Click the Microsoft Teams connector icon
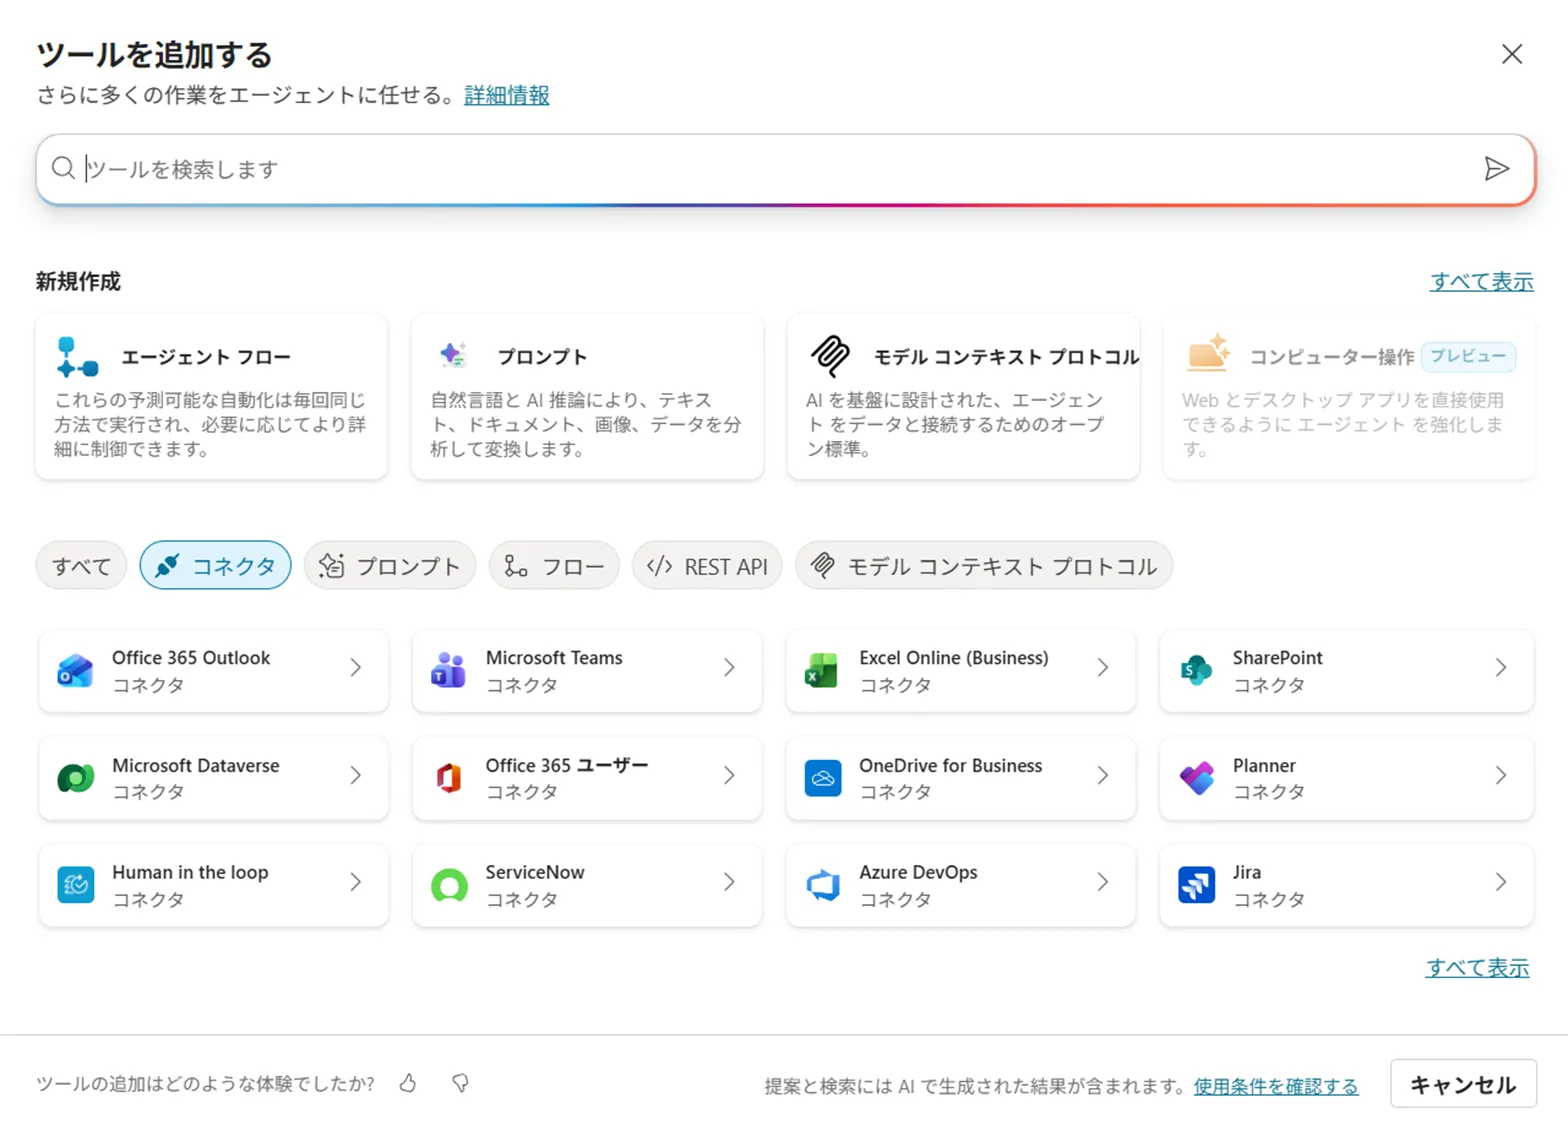This screenshot has height=1125, width=1568. (448, 670)
